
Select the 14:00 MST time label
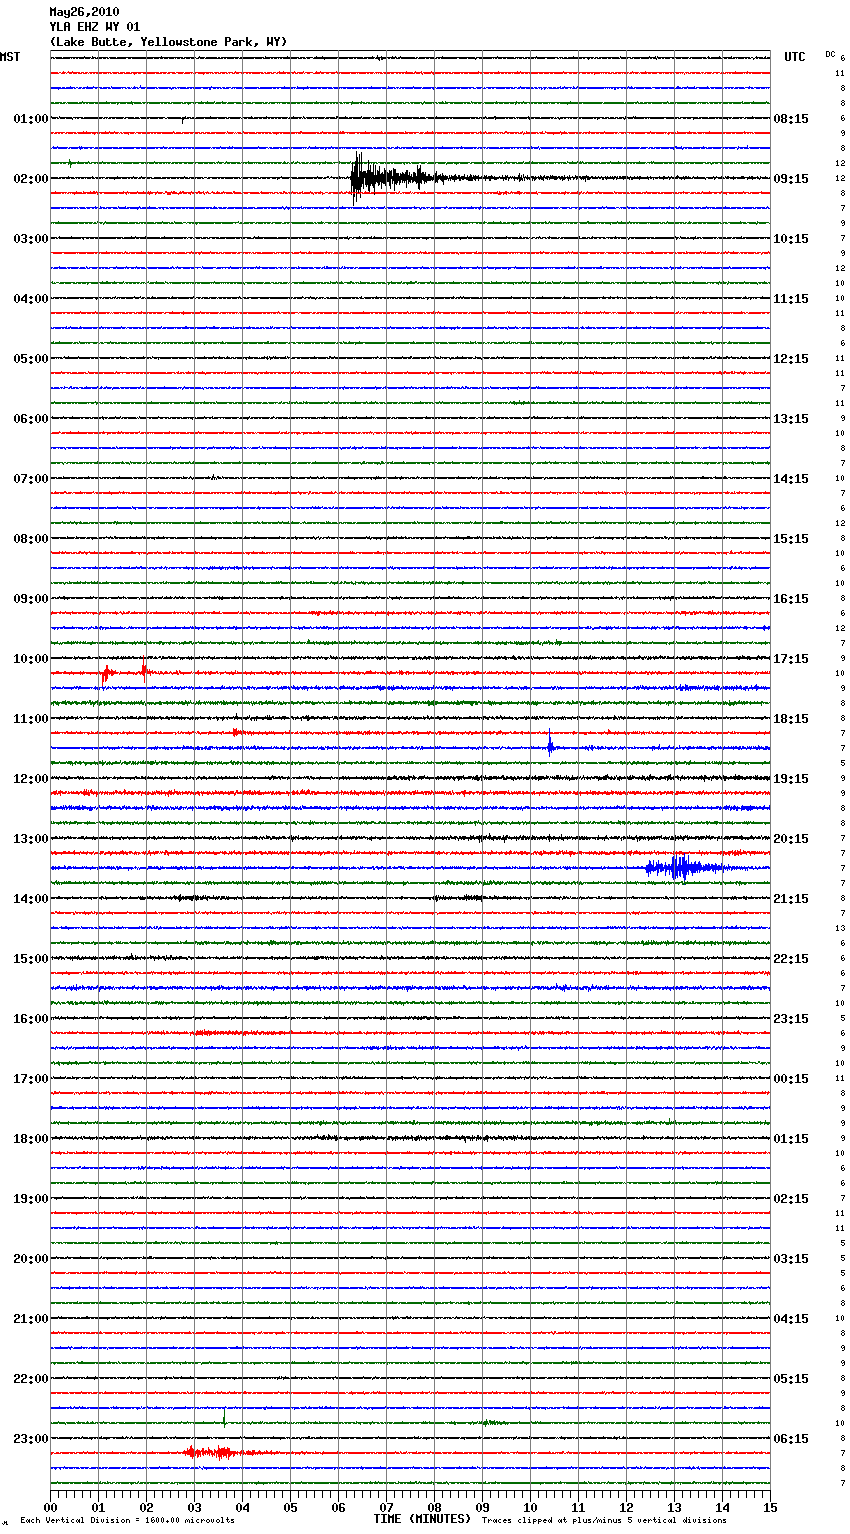click(31, 899)
